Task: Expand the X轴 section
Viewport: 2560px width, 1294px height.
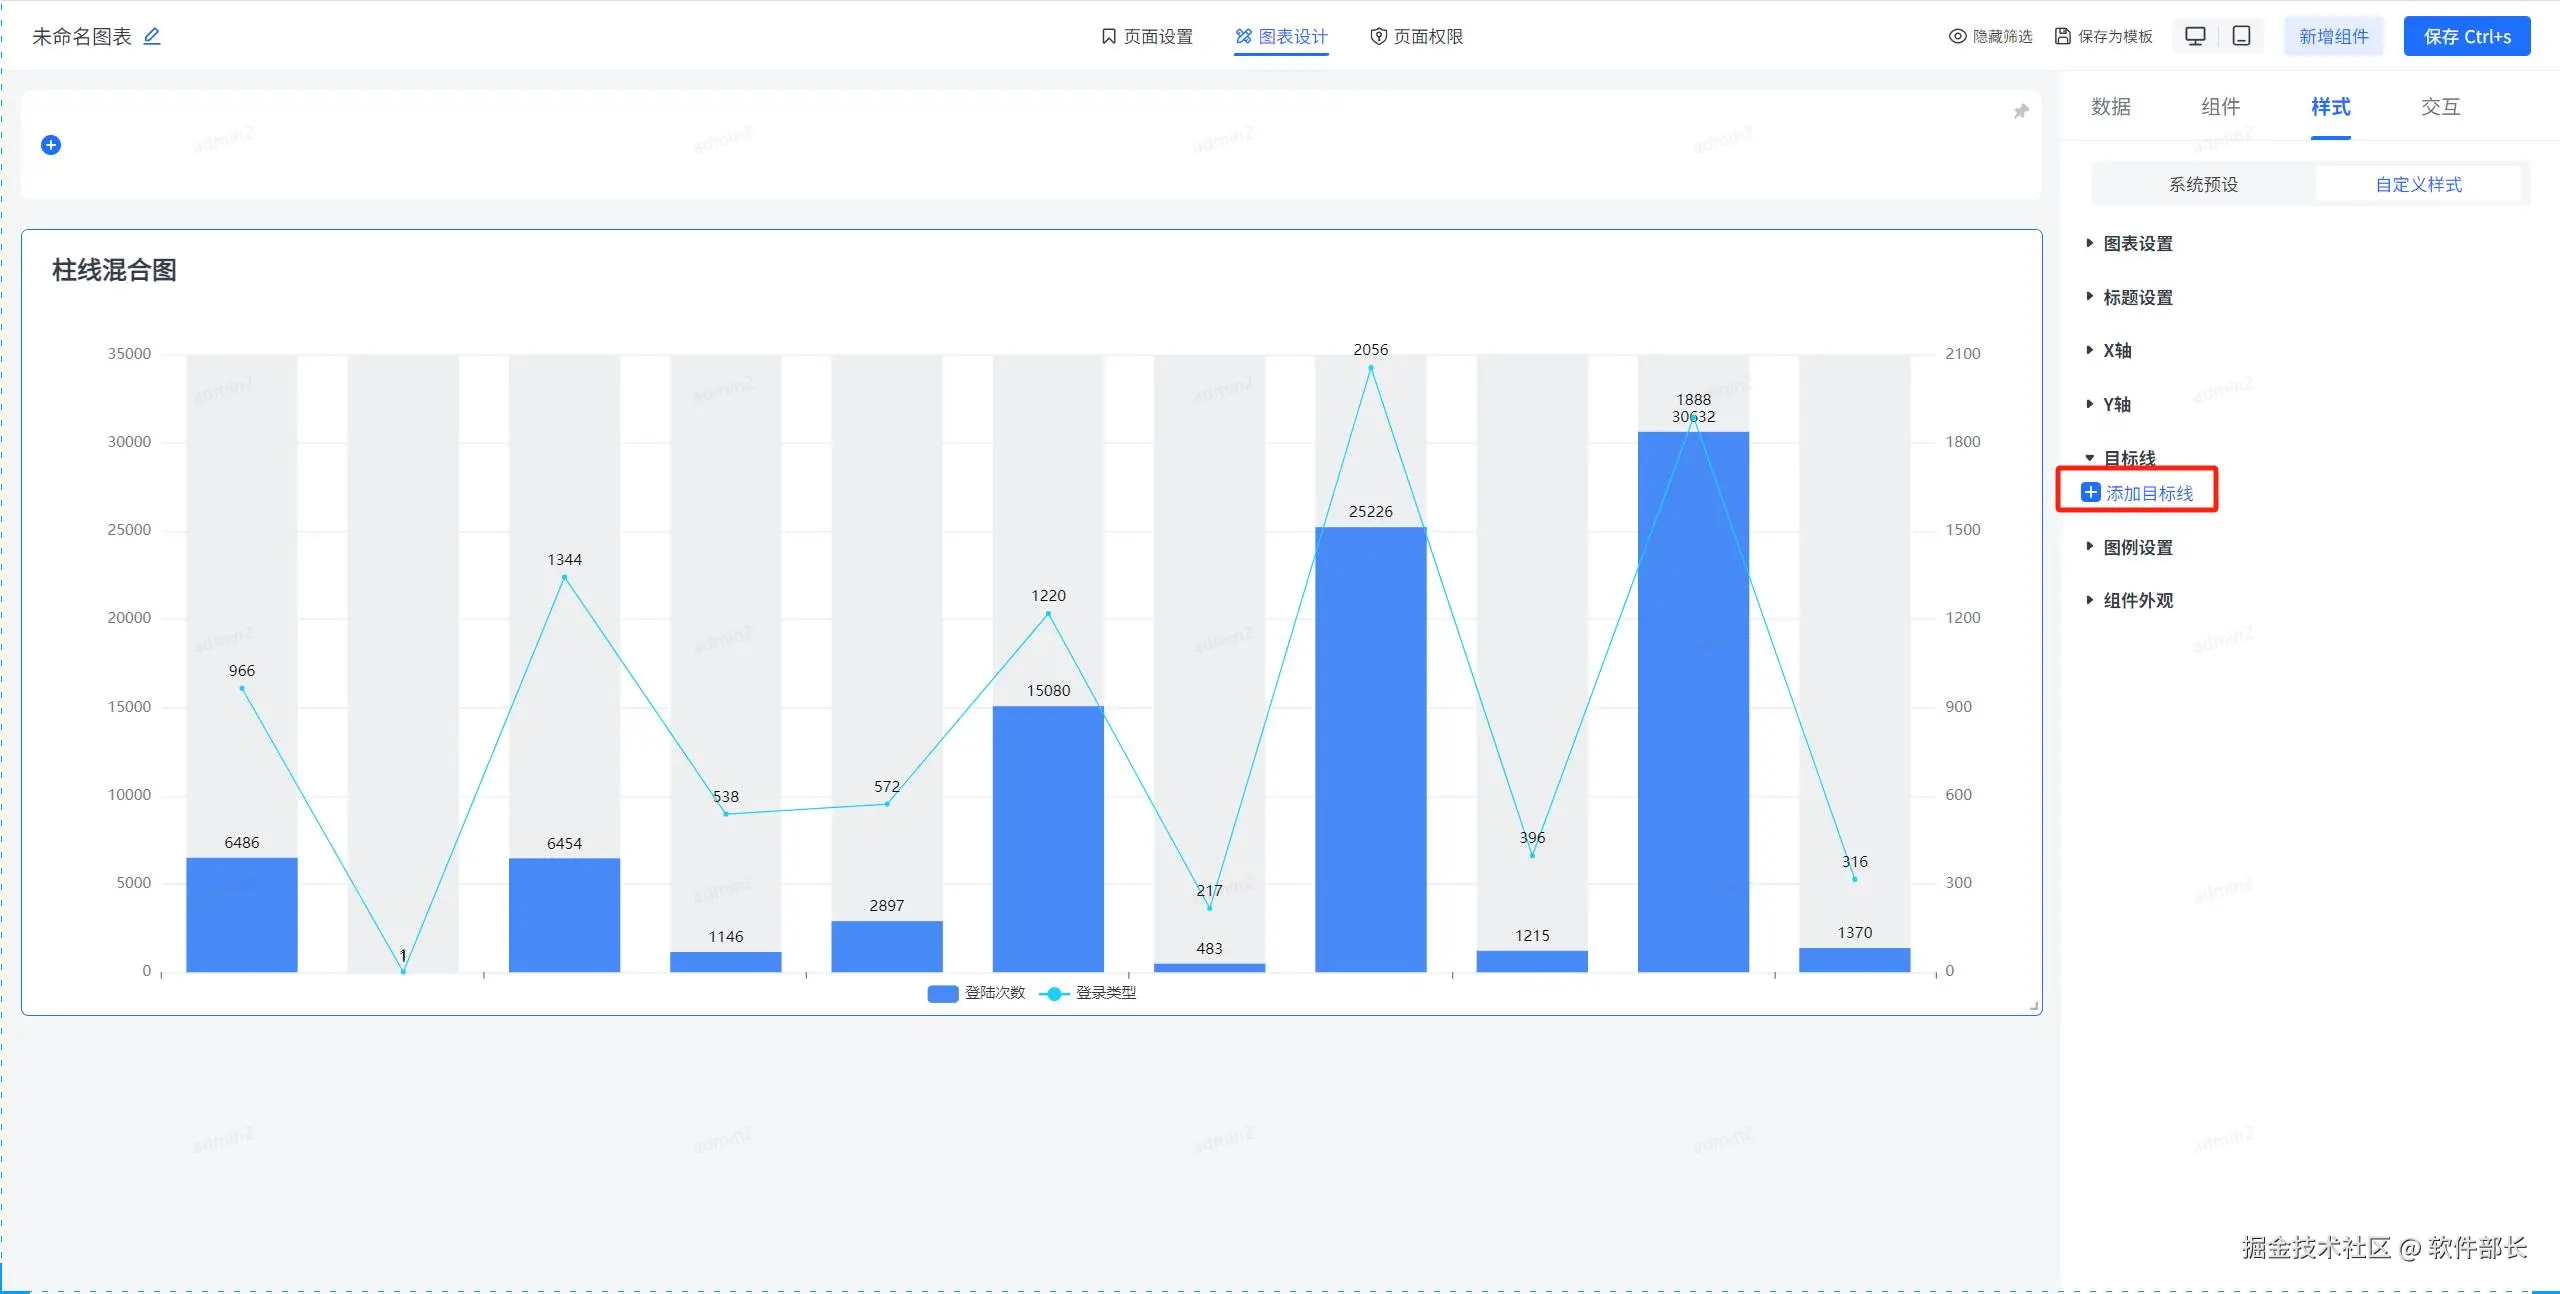Action: tap(2116, 351)
